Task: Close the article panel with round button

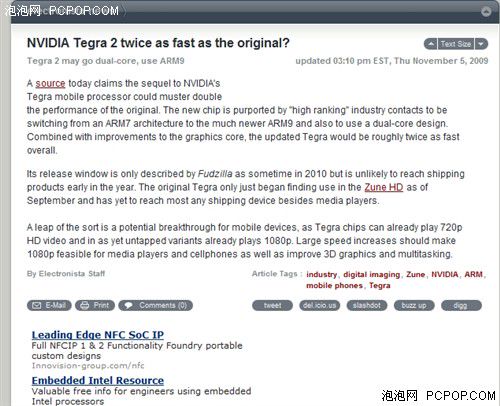Action: coord(486,12)
